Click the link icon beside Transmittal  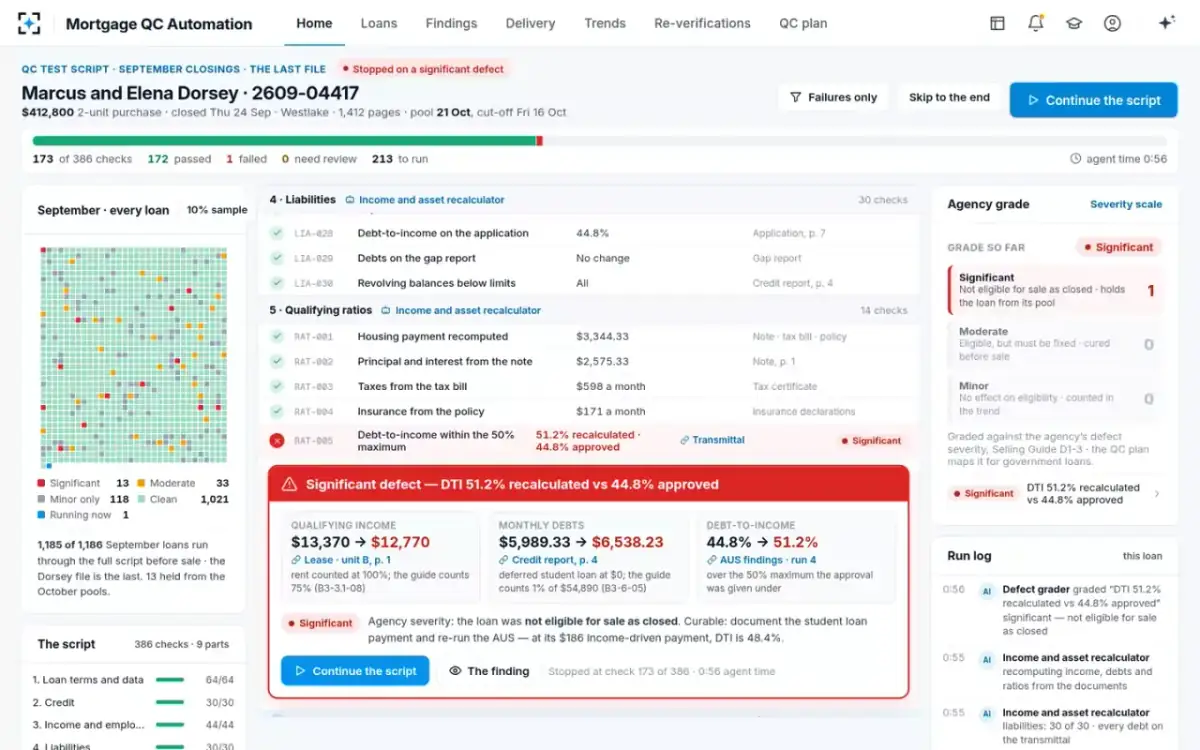tap(685, 440)
